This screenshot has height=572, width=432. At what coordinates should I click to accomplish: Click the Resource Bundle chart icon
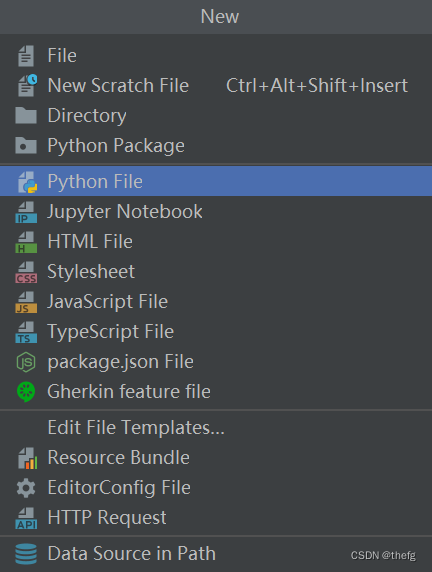(27, 458)
